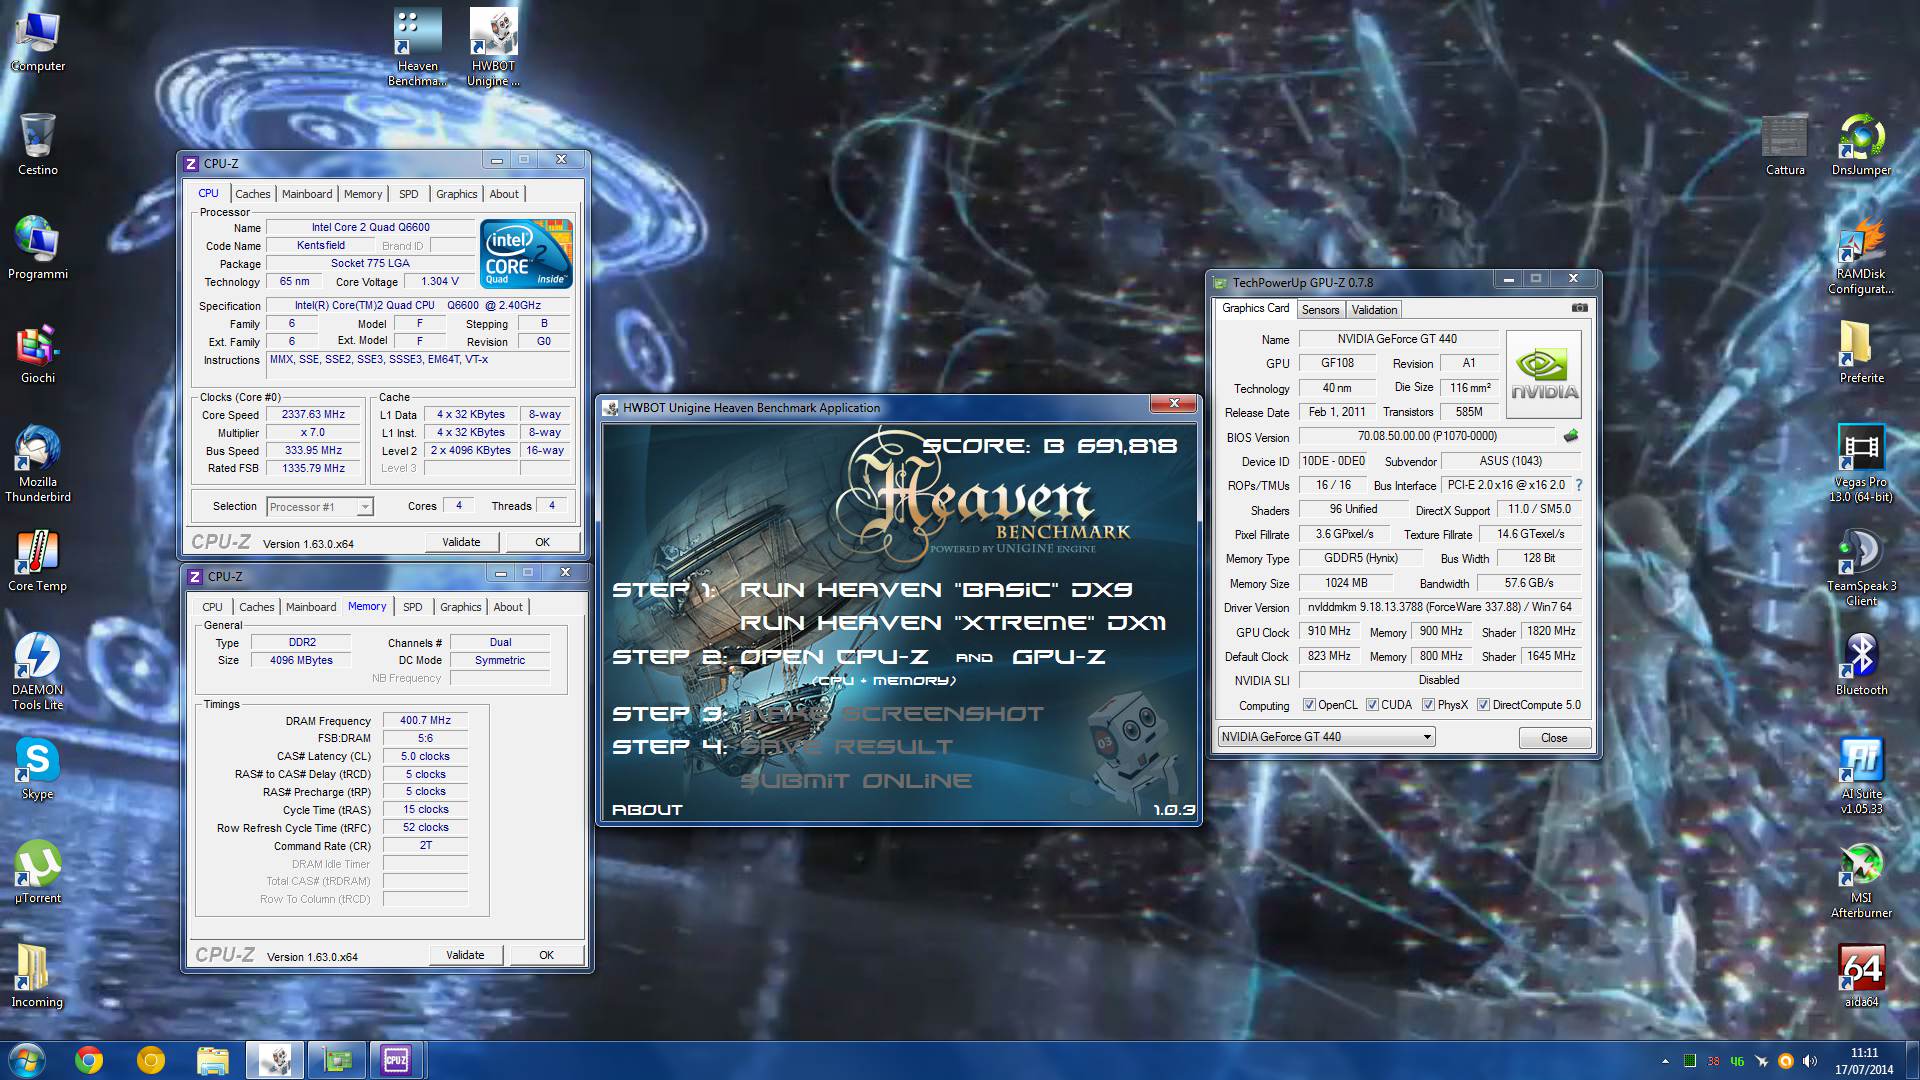Launch HWBOT Unigine desktop shortcut
The height and width of the screenshot is (1080, 1920).
(493, 47)
